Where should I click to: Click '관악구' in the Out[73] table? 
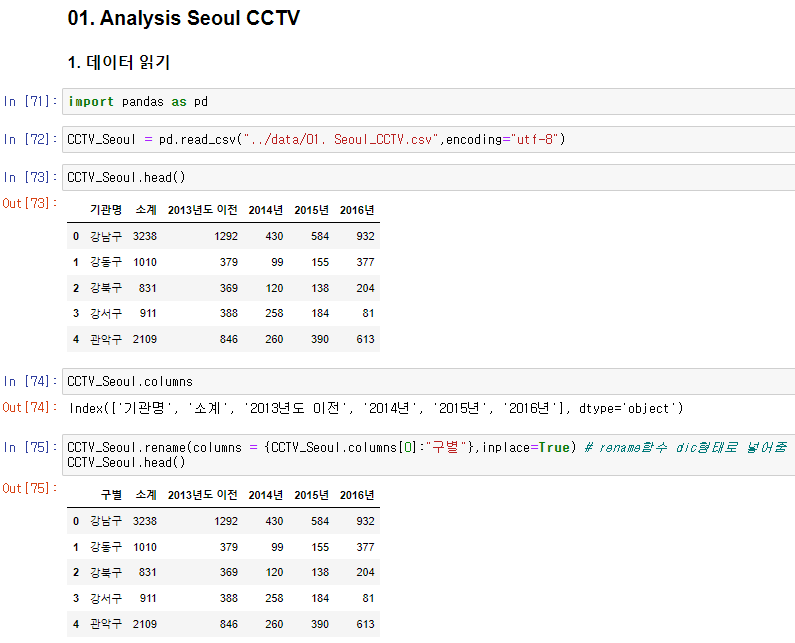coord(106,339)
